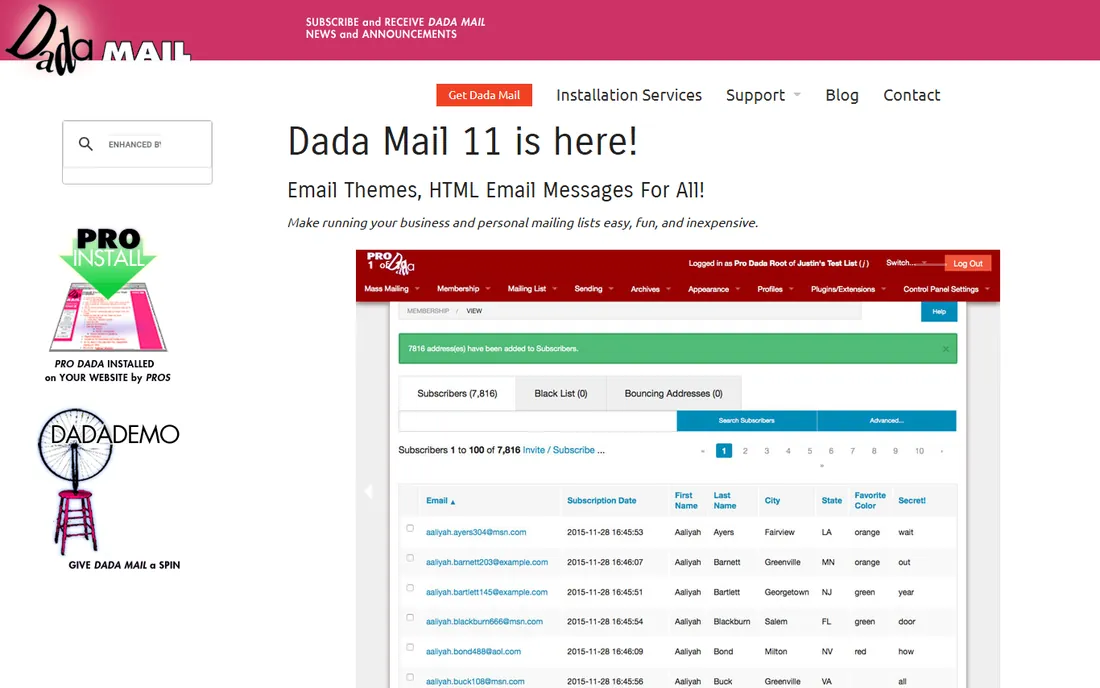Open the Archives dropdown
The width and height of the screenshot is (1100, 688).
pyautogui.click(x=650, y=289)
